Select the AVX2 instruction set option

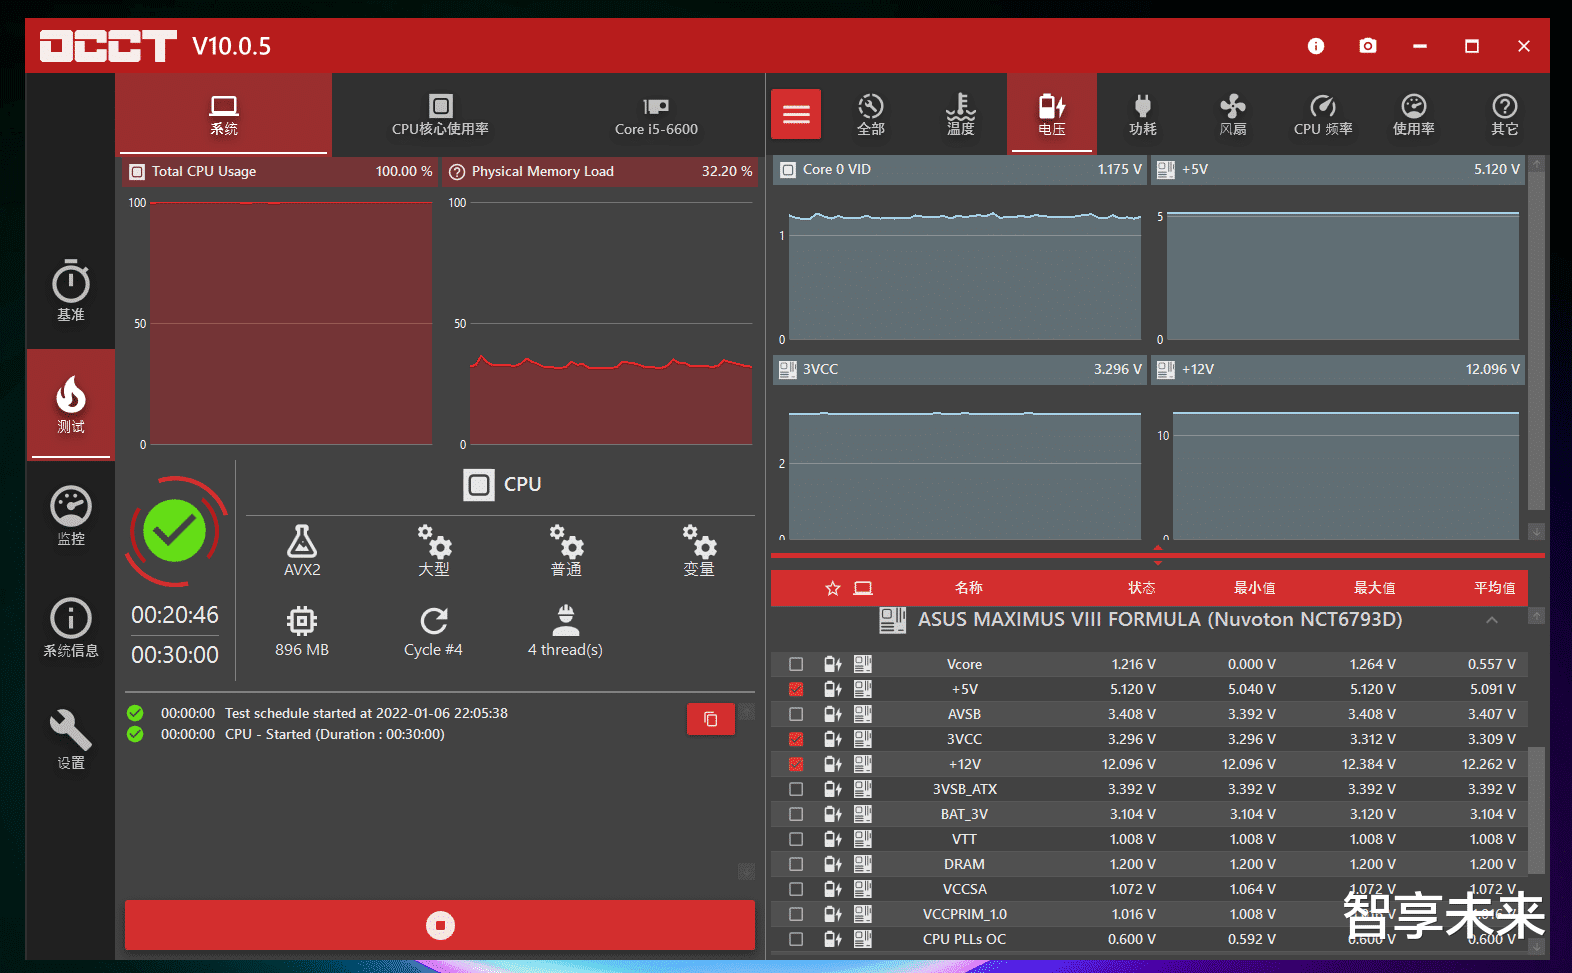coord(302,550)
